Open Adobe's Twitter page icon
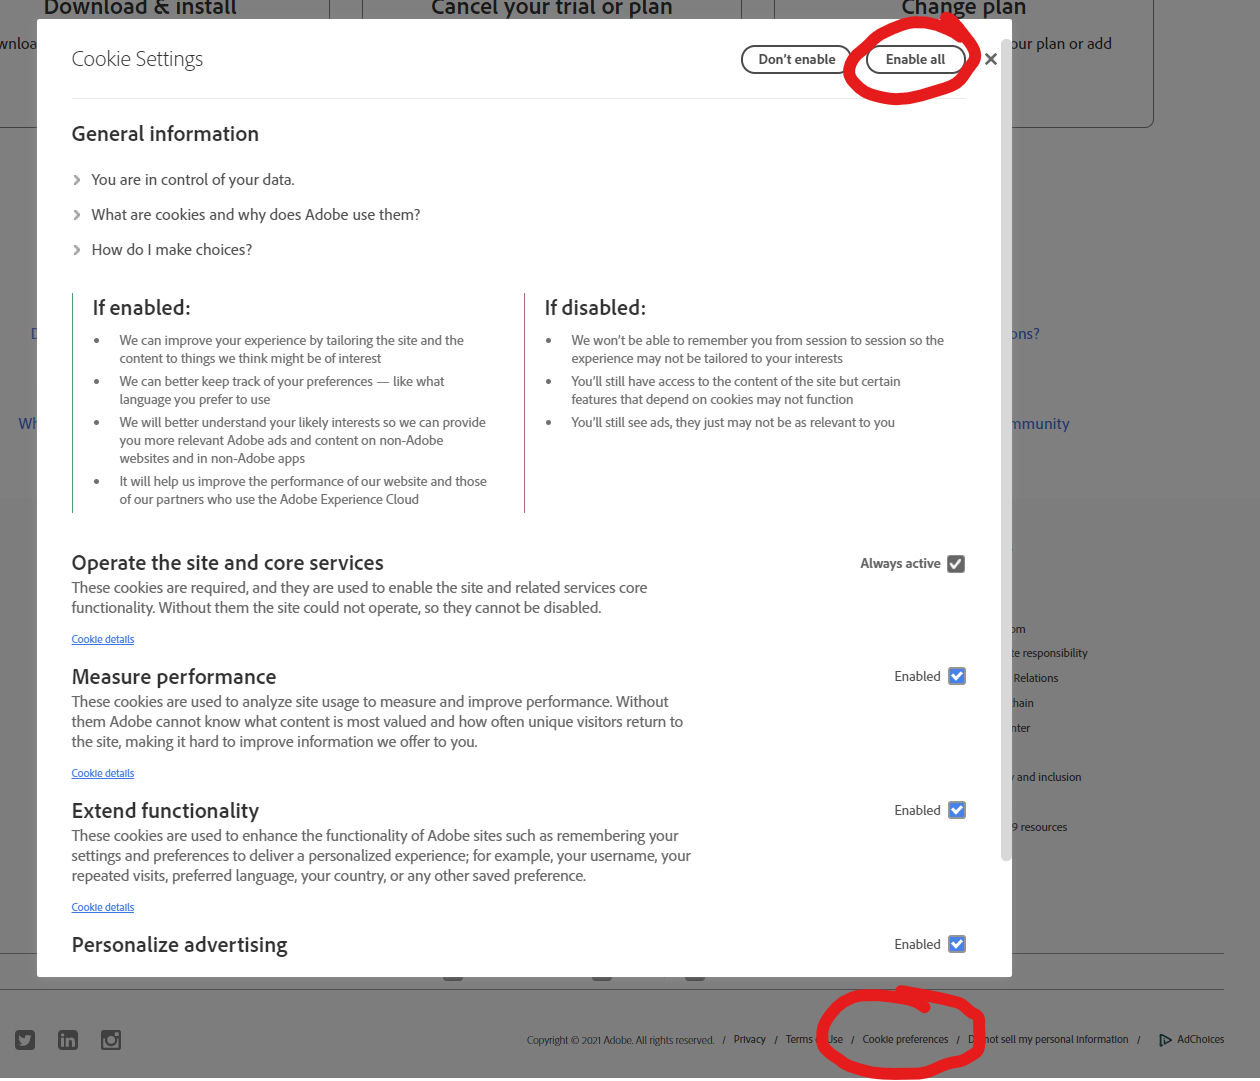1260x1081 pixels. (x=24, y=1040)
